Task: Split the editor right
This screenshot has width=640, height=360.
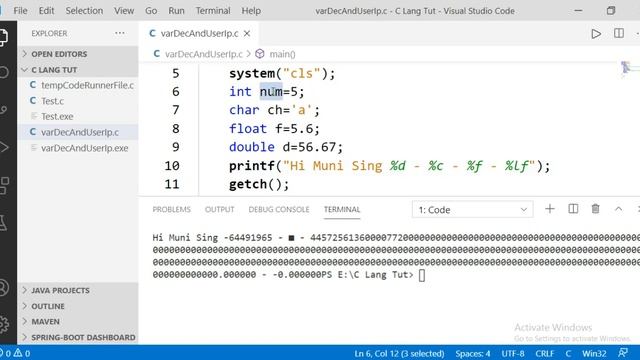Action: [x=619, y=33]
